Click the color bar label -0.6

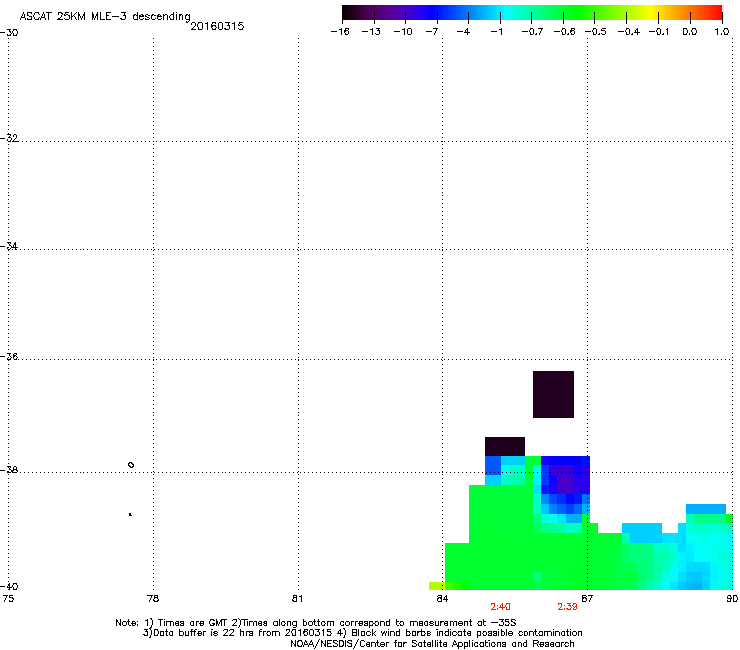tap(564, 32)
